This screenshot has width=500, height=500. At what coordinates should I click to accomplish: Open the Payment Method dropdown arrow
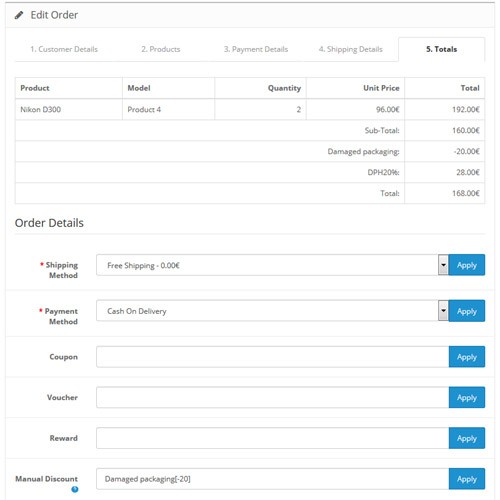click(x=443, y=311)
